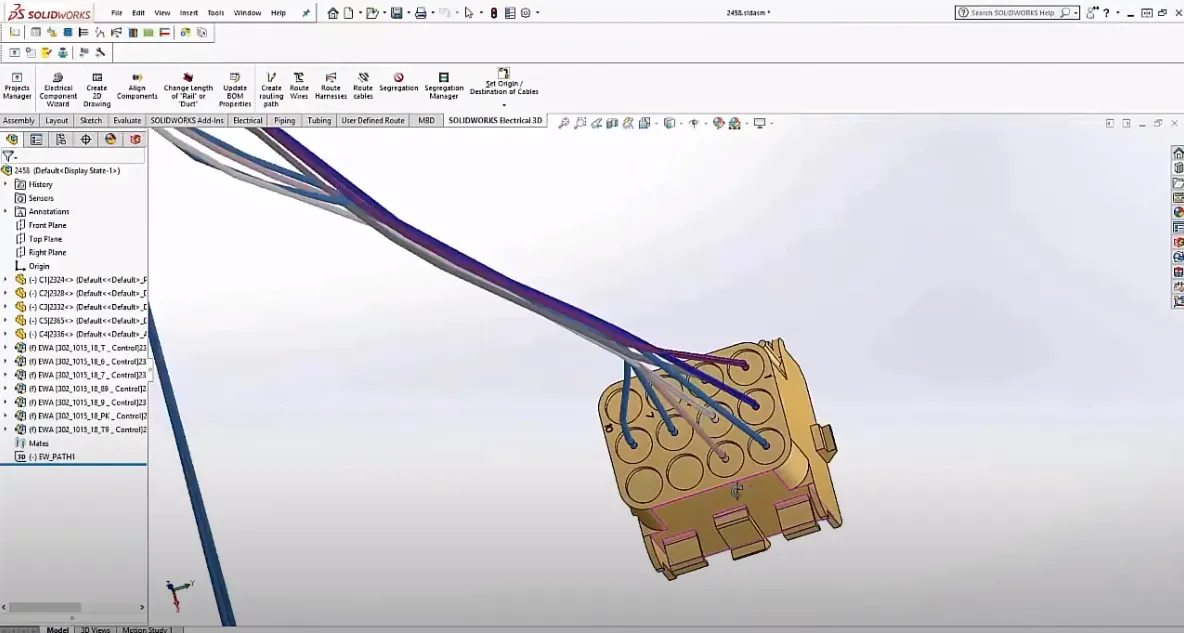Screen dimensions: 1184x633
Task: Select the Mates tree item
Action: [x=32, y=443]
